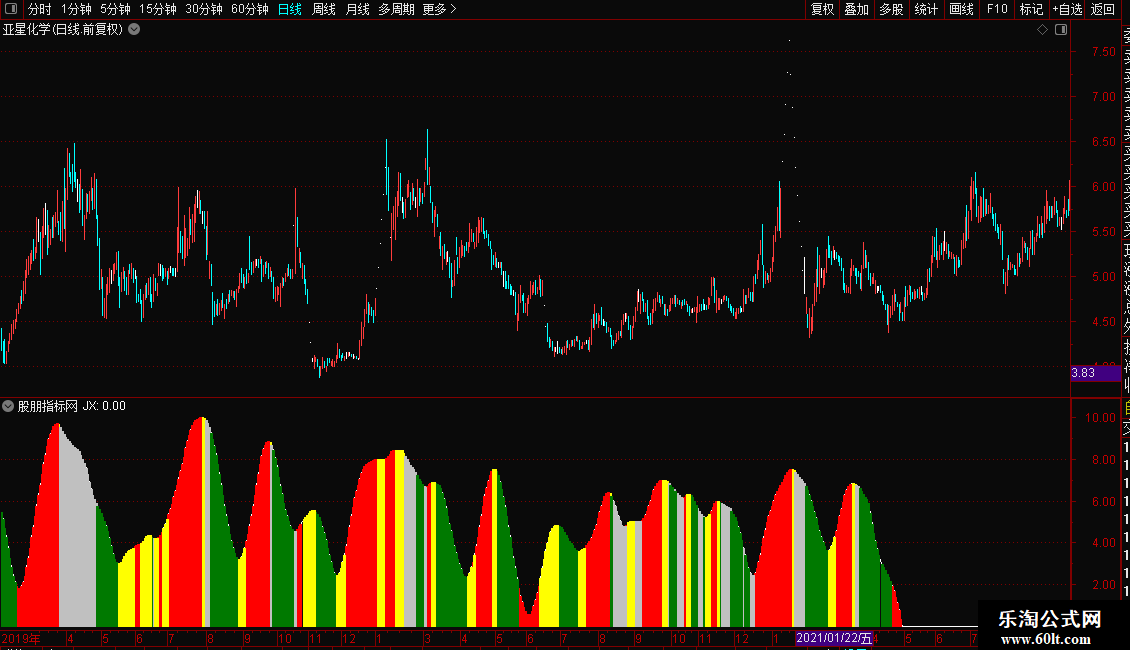The width and height of the screenshot is (1130, 650).
Task: Open the 统计 statistics tool
Action: tap(926, 9)
